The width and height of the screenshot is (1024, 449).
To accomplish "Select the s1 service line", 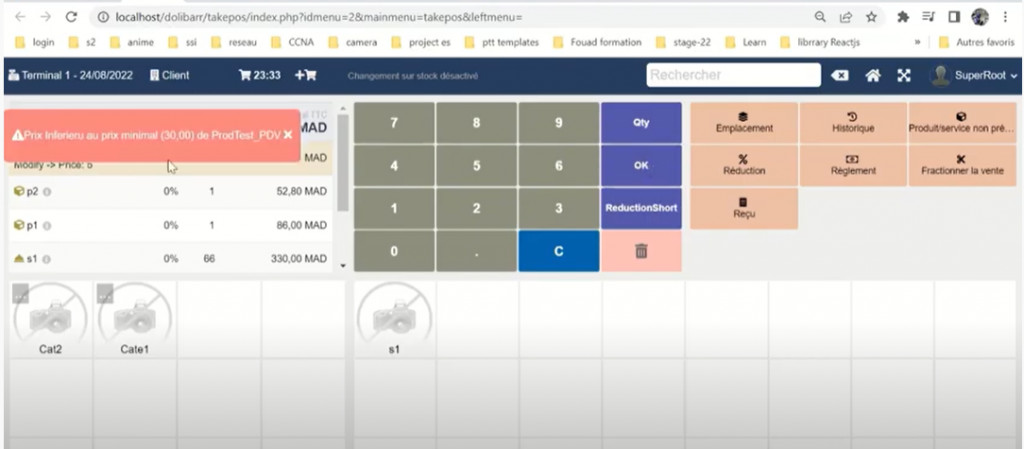I will tap(170, 258).
